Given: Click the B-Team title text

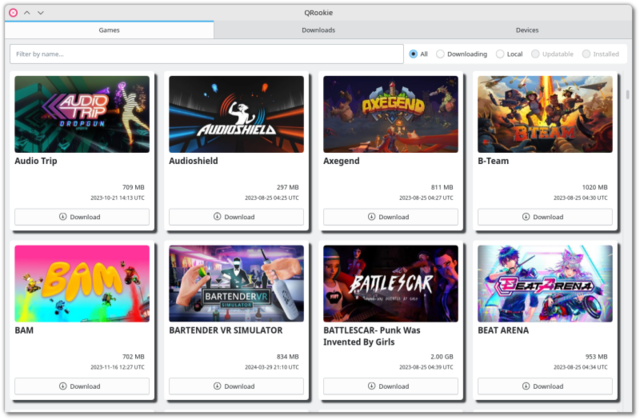Looking at the screenshot, I should [x=493, y=161].
